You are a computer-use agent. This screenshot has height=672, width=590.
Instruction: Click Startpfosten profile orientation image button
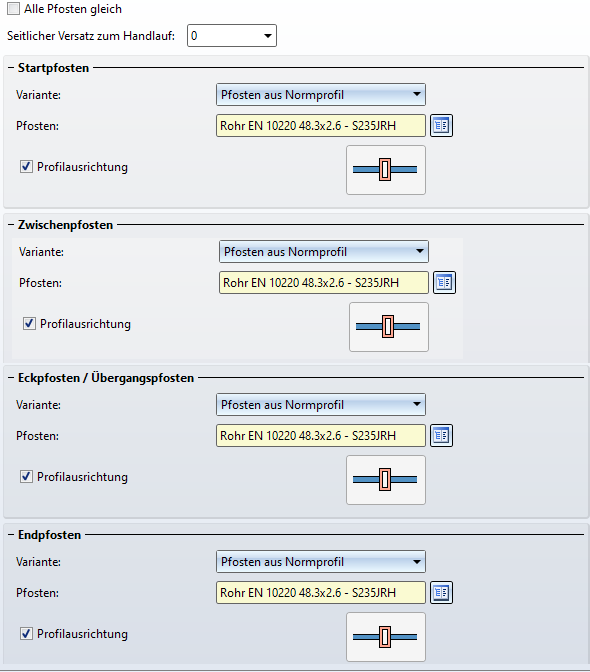pos(386,170)
